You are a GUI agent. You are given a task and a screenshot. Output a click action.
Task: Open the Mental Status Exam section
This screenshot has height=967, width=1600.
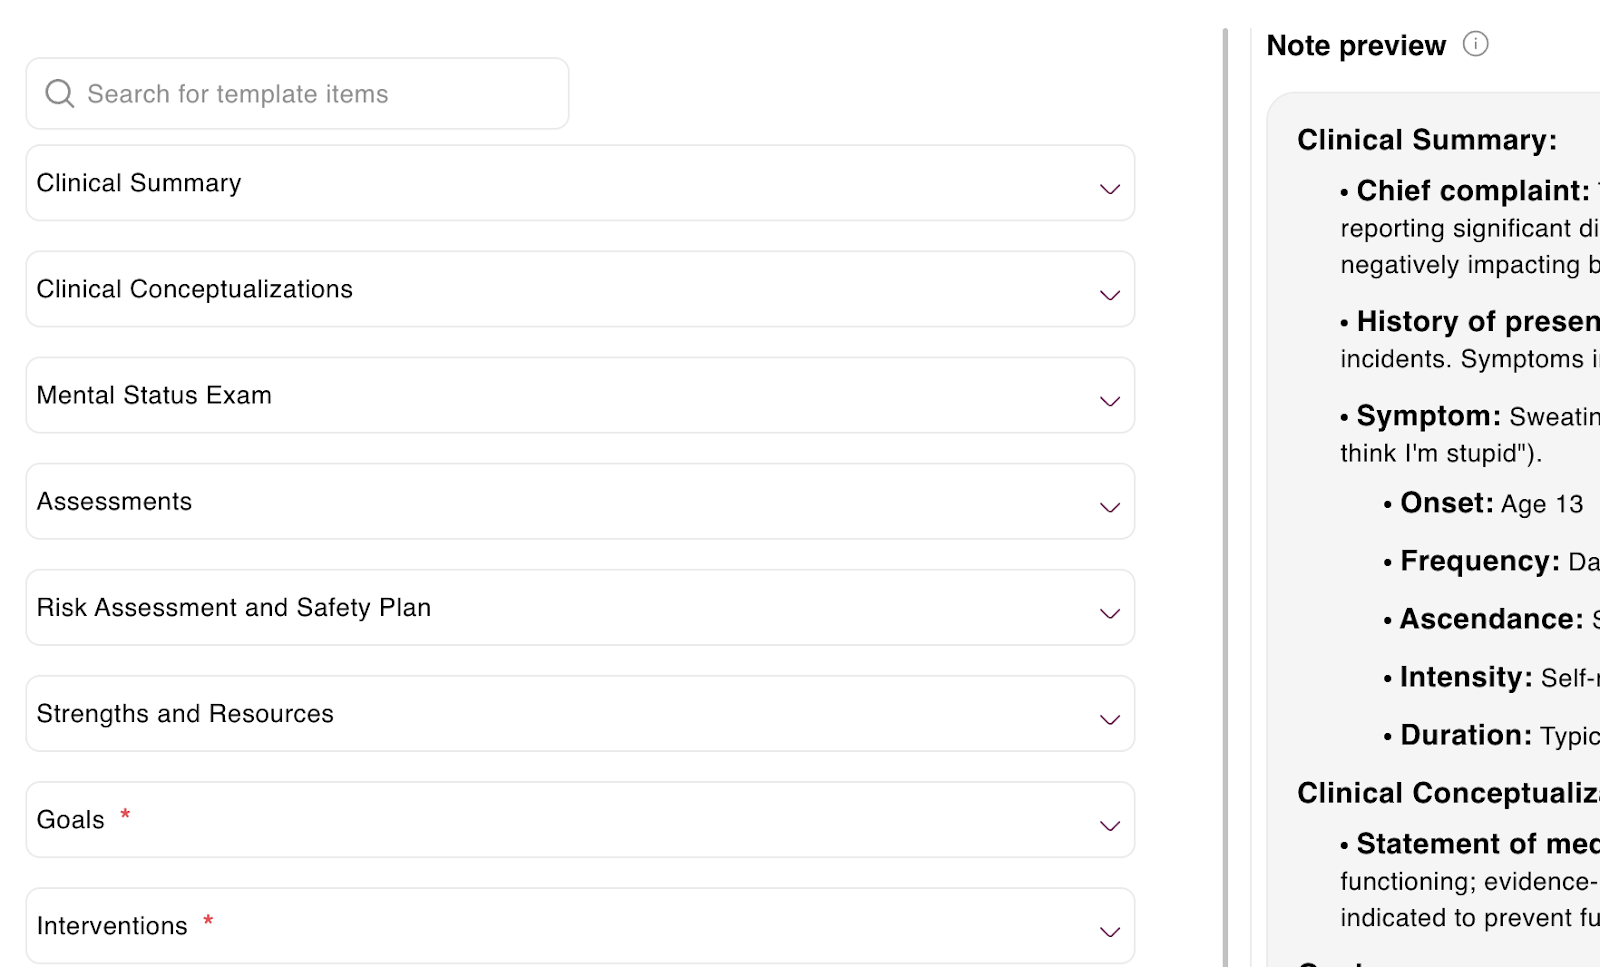pyautogui.click(x=1108, y=401)
